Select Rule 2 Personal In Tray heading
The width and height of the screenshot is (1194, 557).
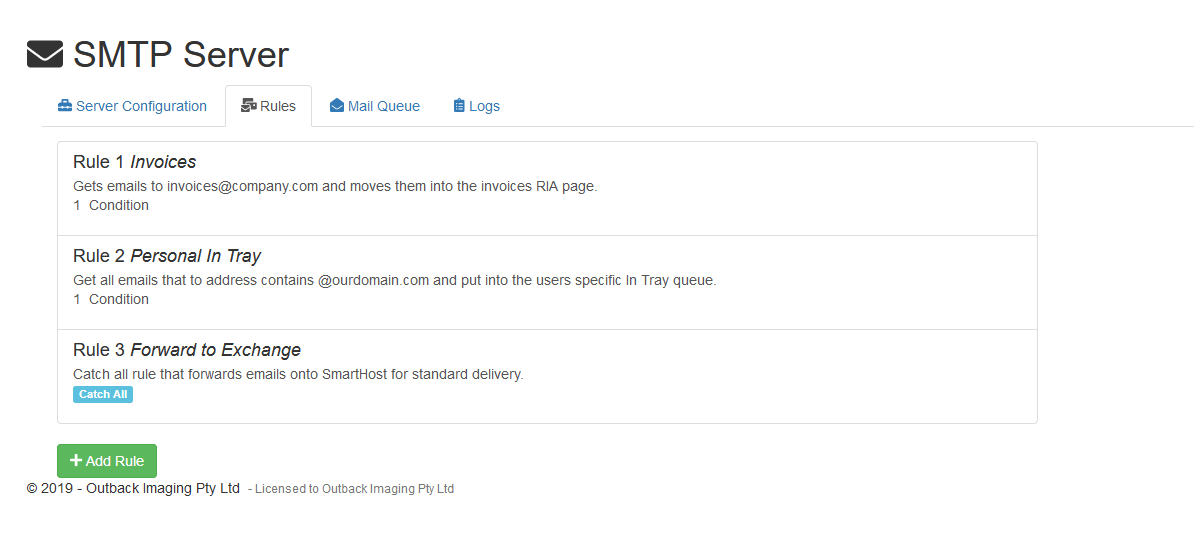[x=166, y=256]
